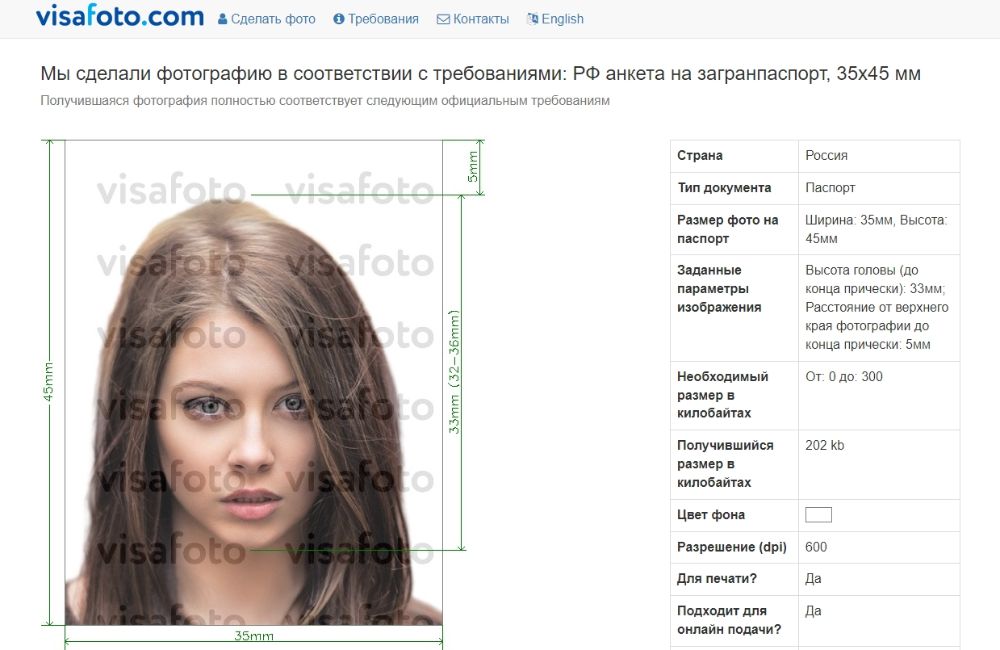Click the white background color swatch

(x=818, y=515)
